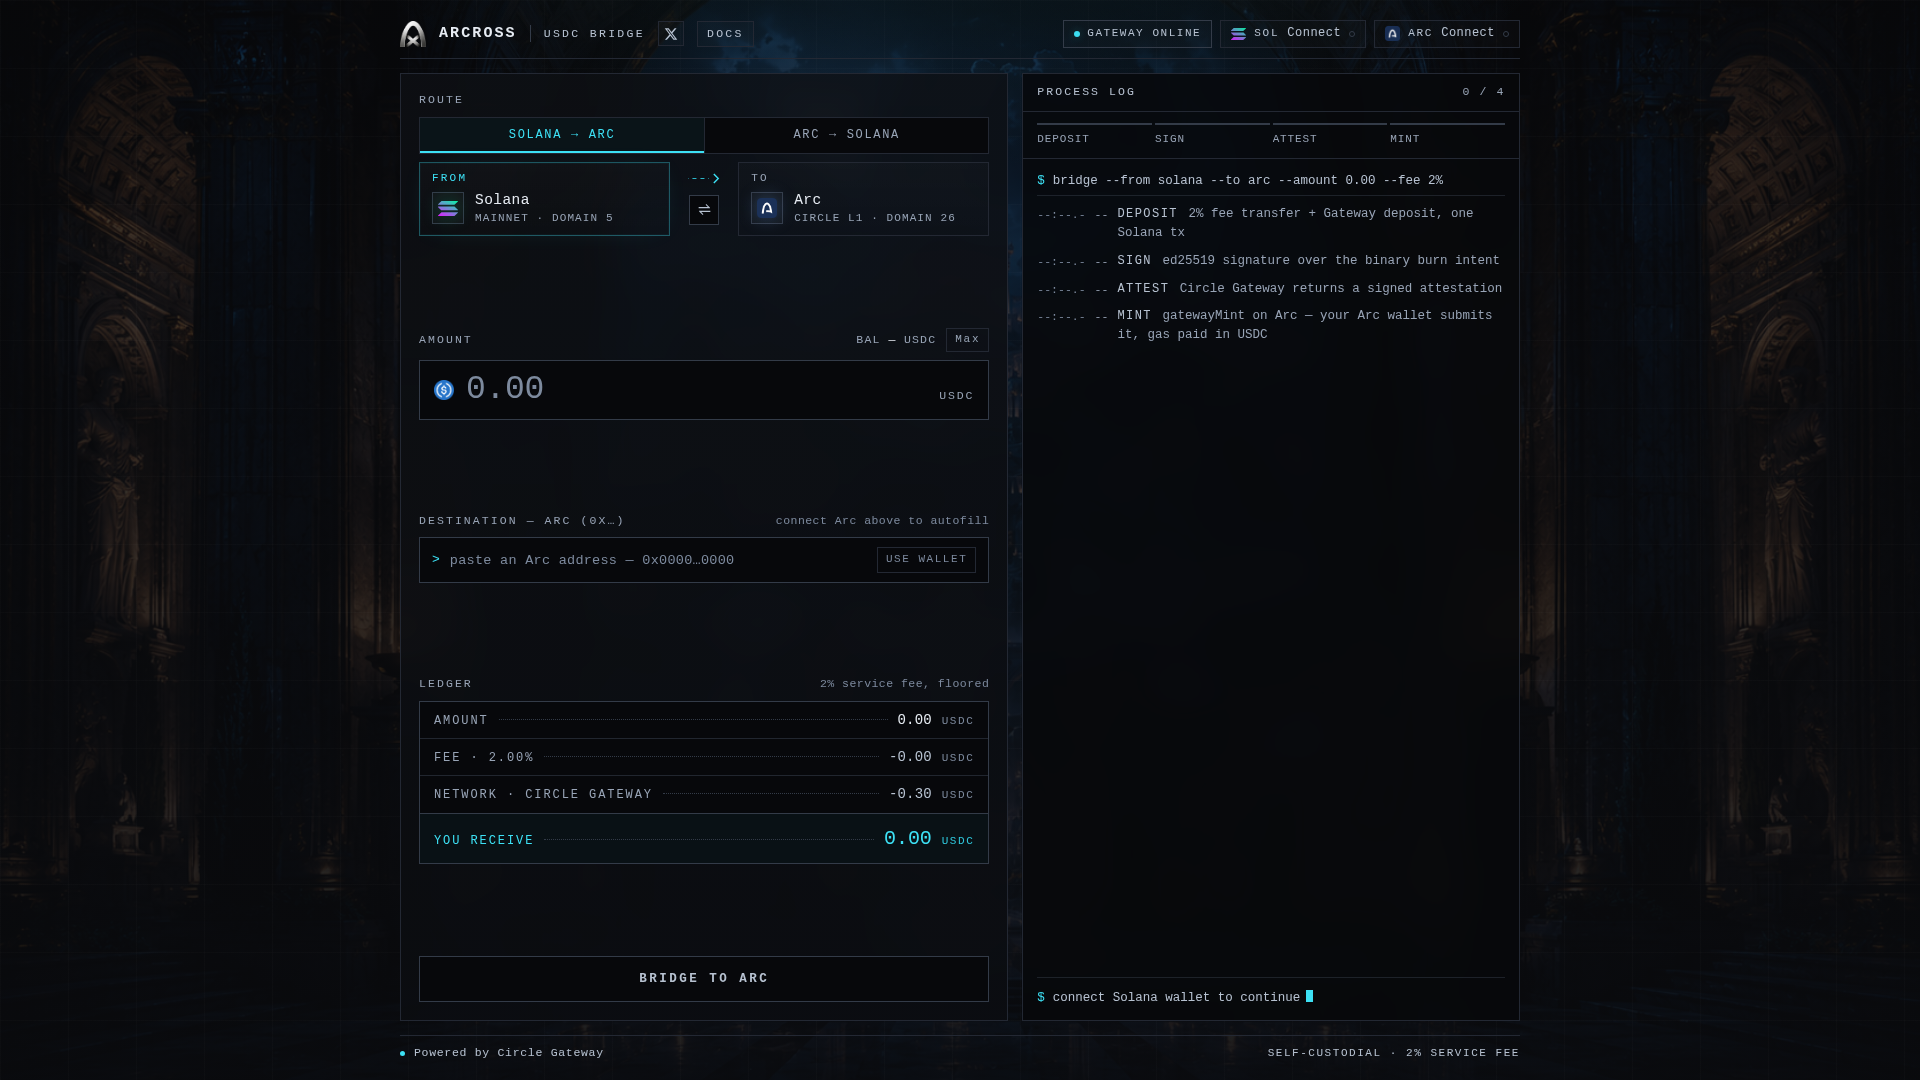Click the '0 / 4' step counter
This screenshot has height=1080, width=1920.
click(1483, 92)
